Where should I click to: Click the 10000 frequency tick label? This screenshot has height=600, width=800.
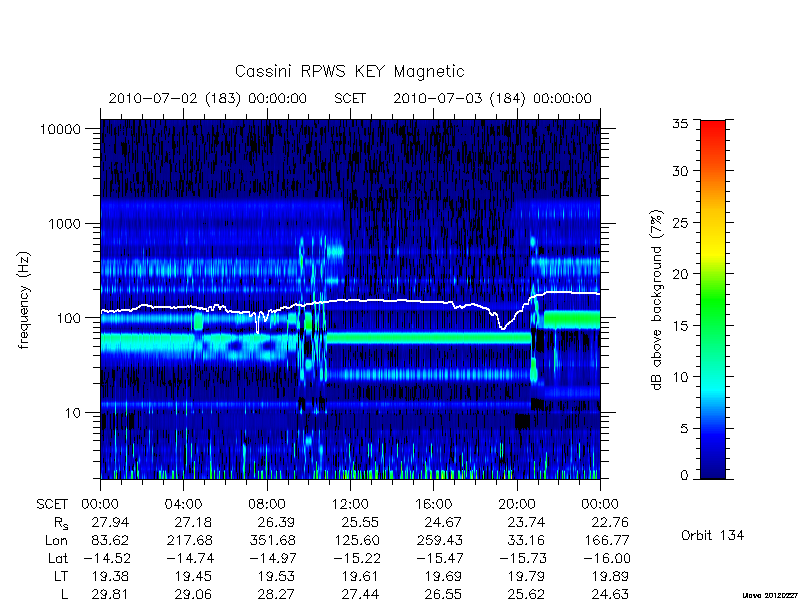61,130
